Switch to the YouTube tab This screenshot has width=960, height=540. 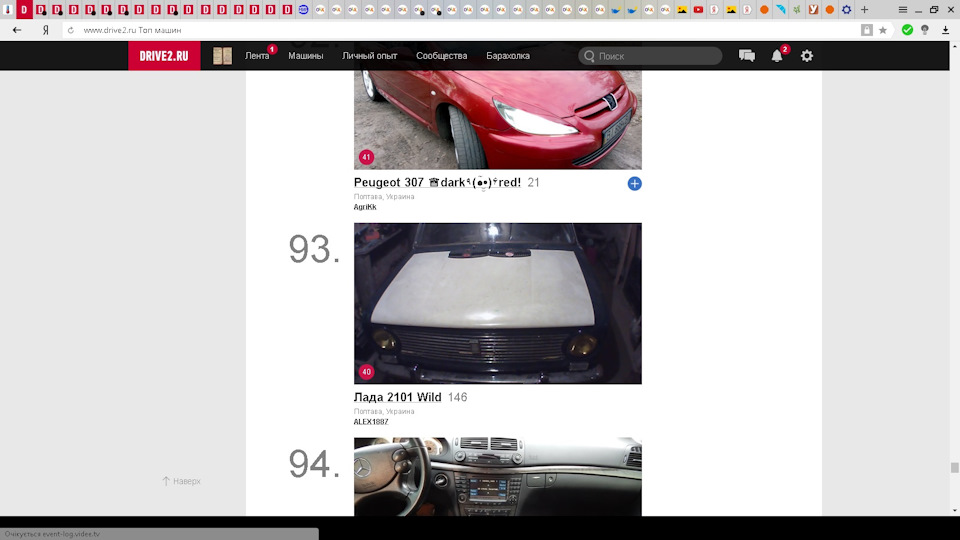coord(699,10)
